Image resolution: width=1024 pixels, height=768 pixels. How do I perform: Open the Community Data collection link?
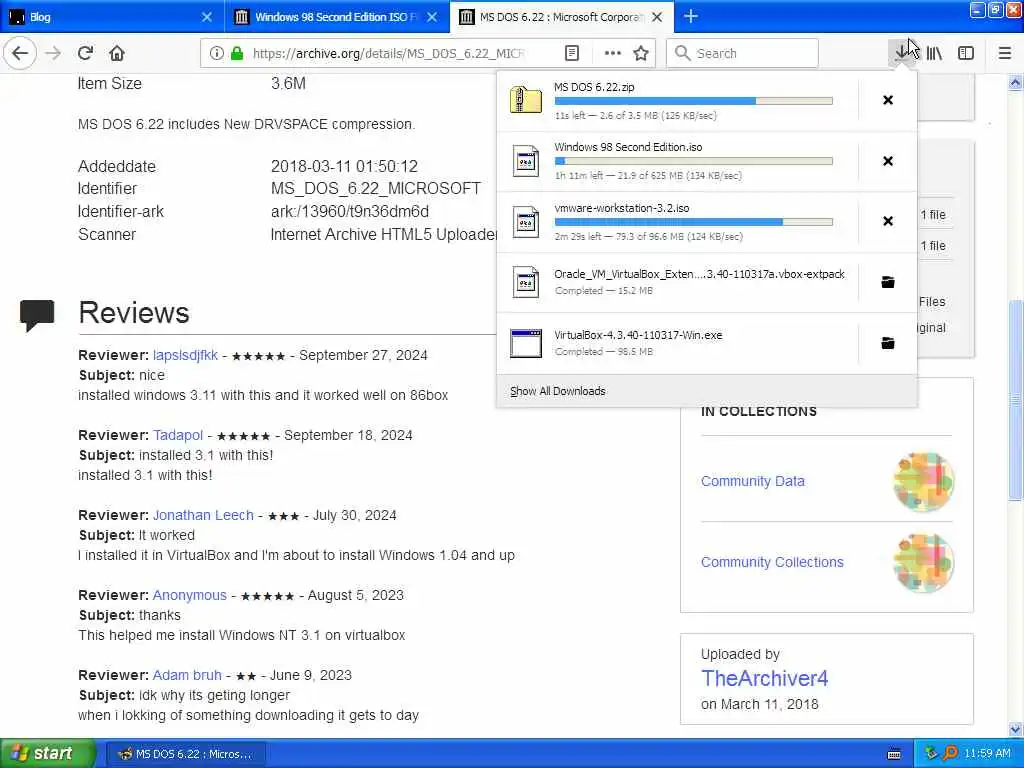pos(752,481)
